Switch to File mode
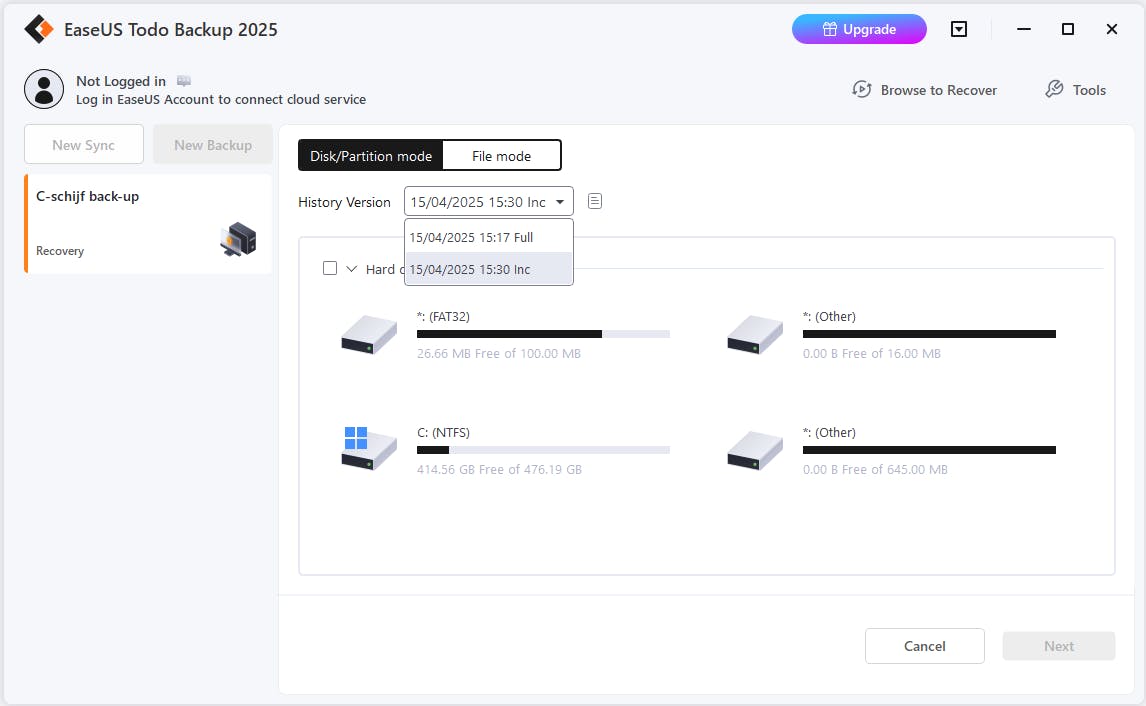 point(501,156)
